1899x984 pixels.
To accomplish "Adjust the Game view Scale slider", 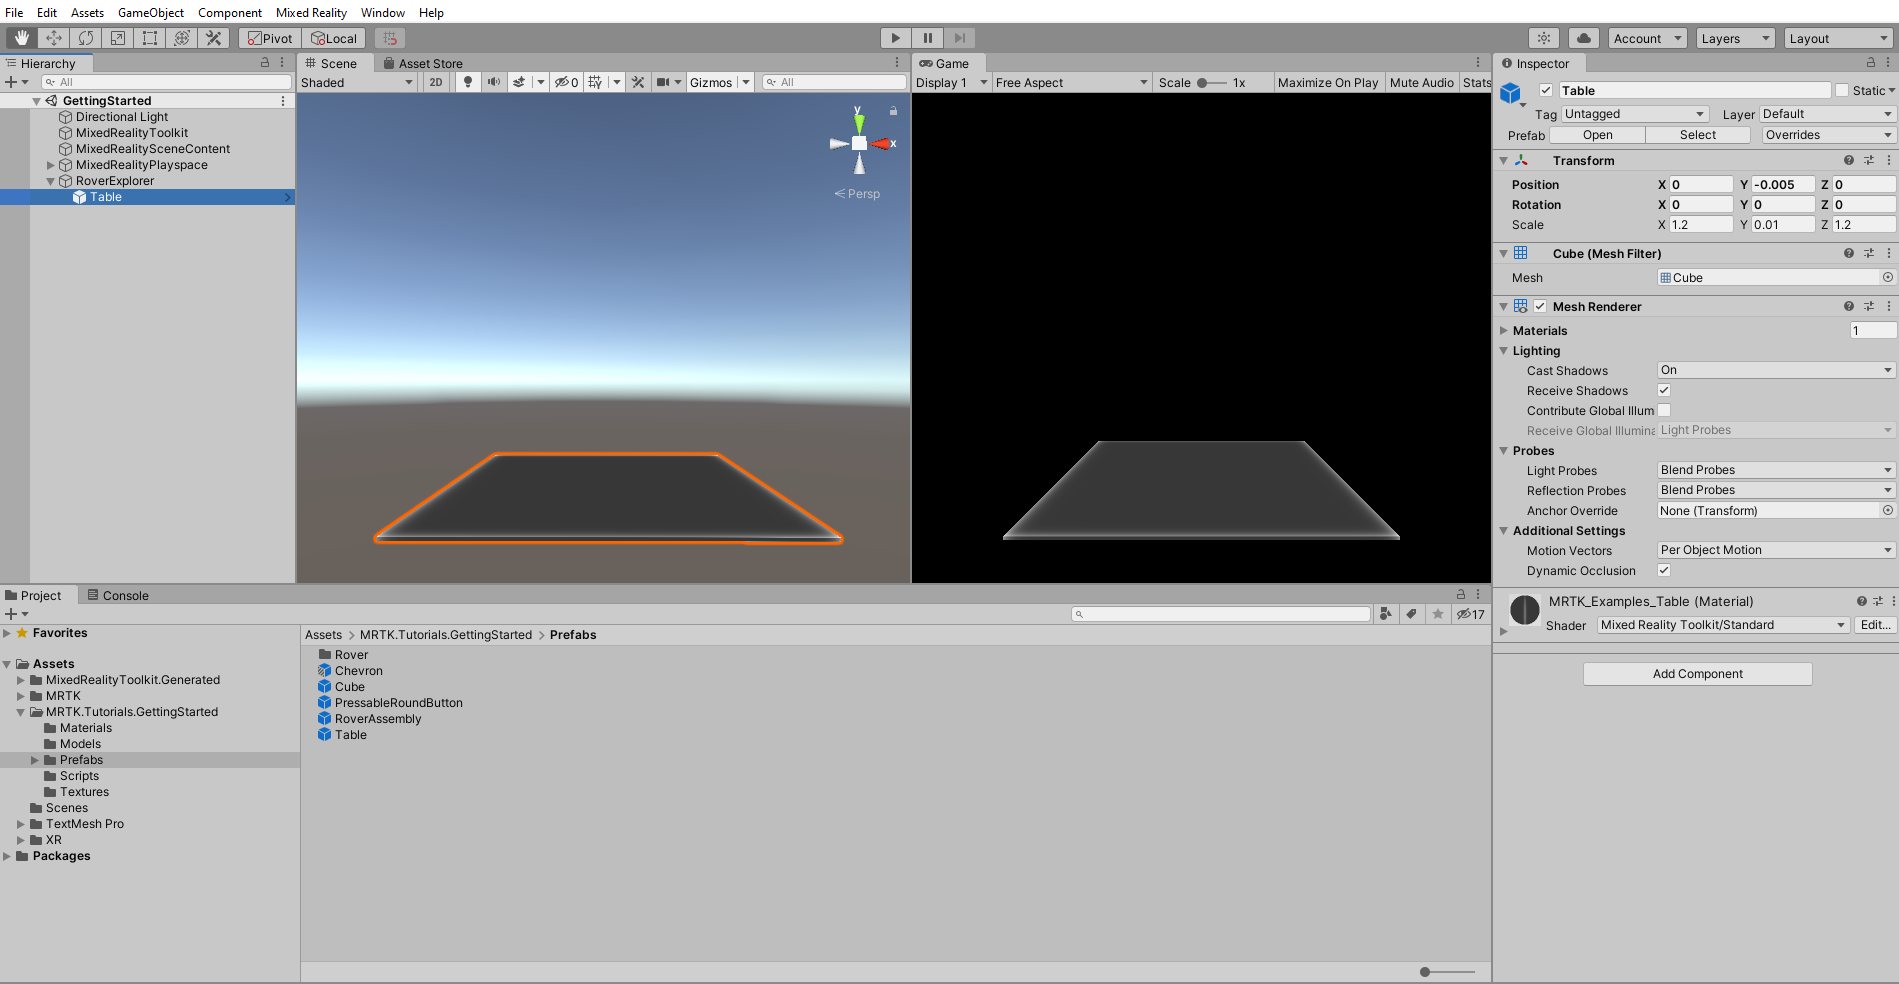I will click(1211, 83).
